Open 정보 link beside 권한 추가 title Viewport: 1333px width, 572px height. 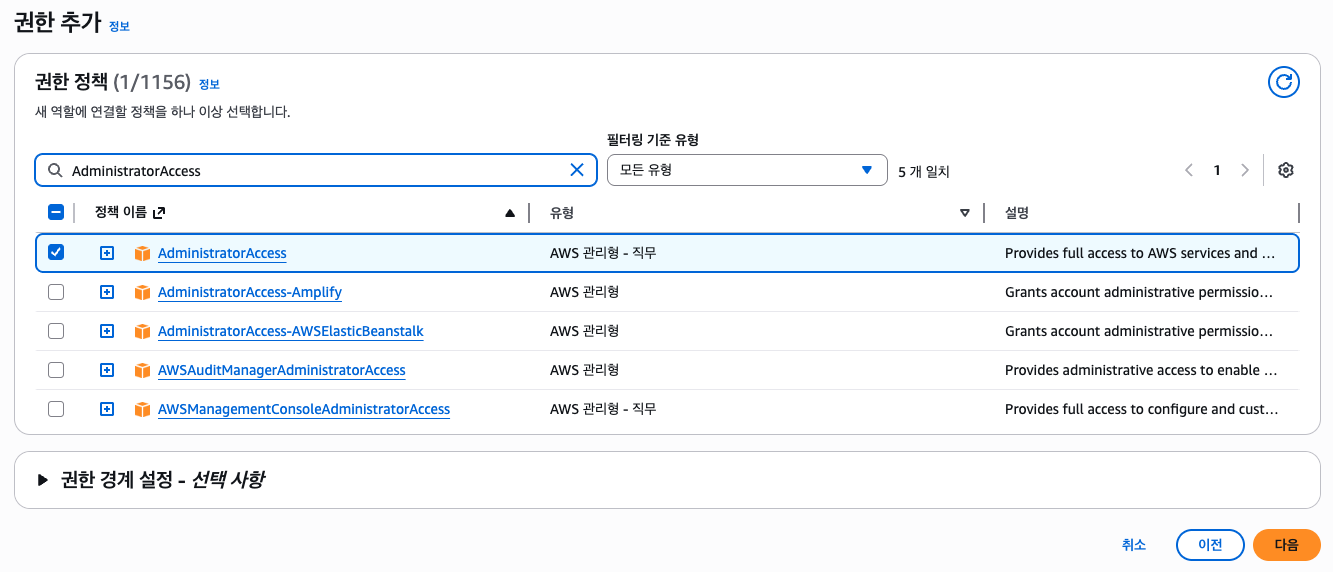tap(119, 26)
